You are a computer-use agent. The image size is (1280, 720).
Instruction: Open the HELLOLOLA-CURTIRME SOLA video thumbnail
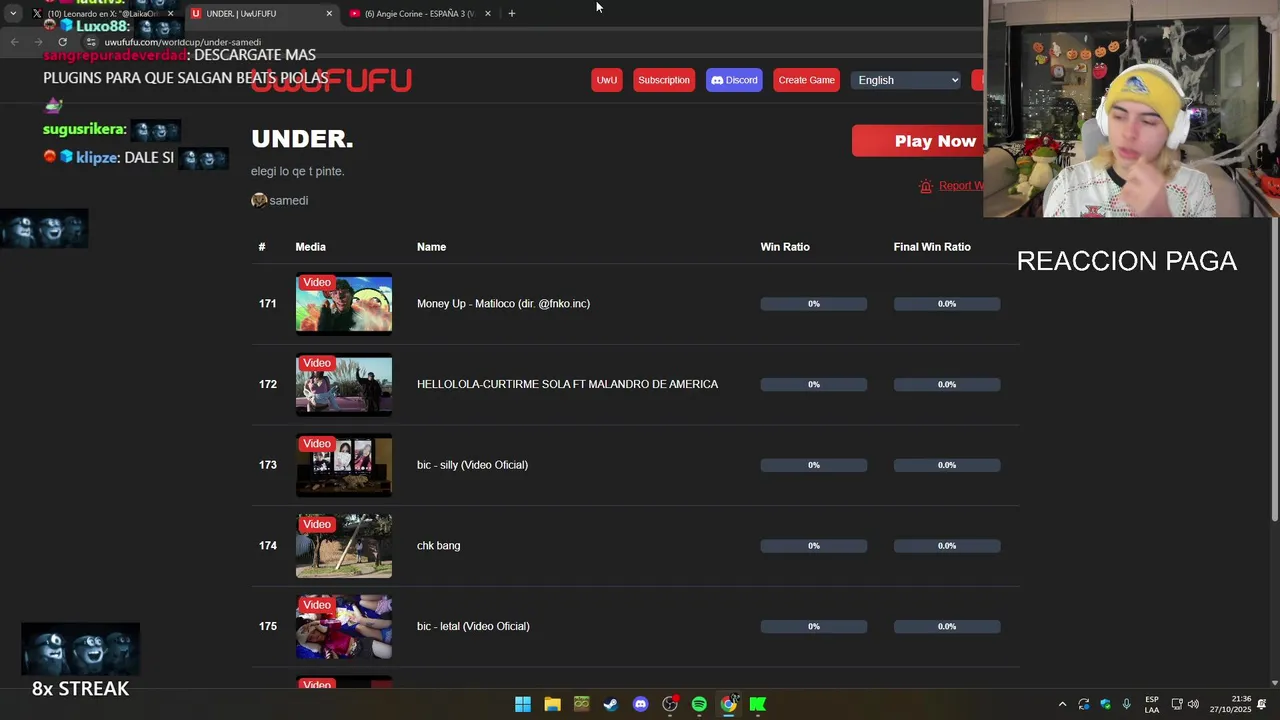point(344,384)
